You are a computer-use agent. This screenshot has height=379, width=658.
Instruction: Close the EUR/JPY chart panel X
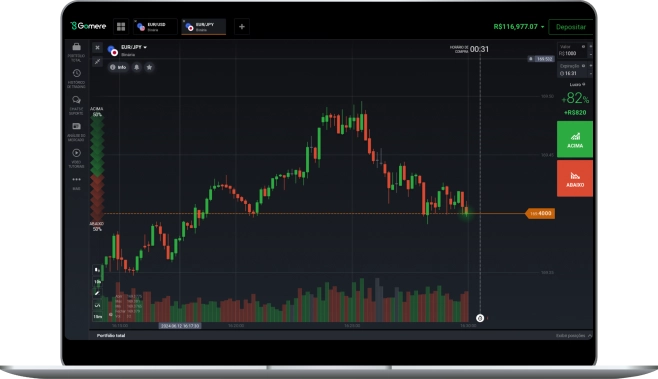[x=97, y=47]
